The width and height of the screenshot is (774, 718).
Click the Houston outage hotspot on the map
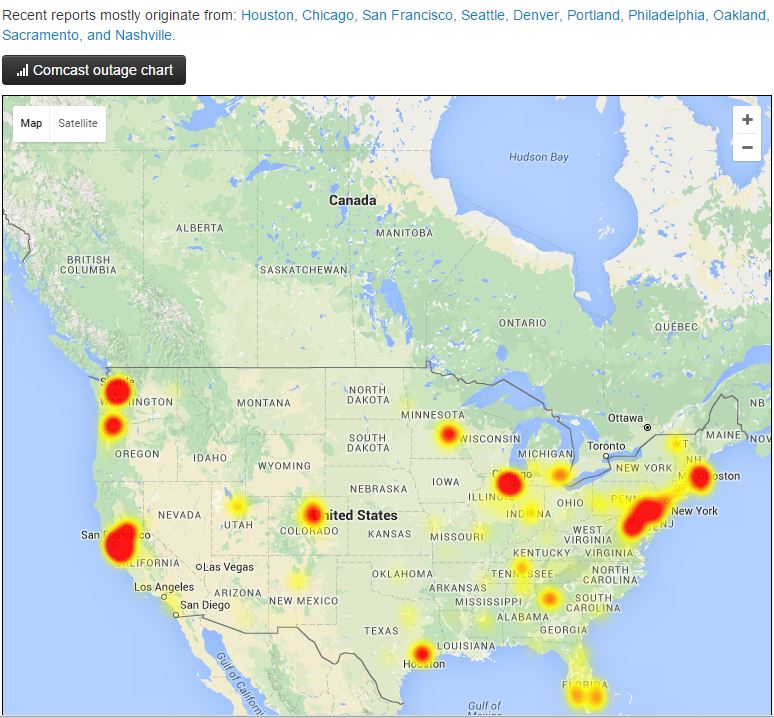422,653
